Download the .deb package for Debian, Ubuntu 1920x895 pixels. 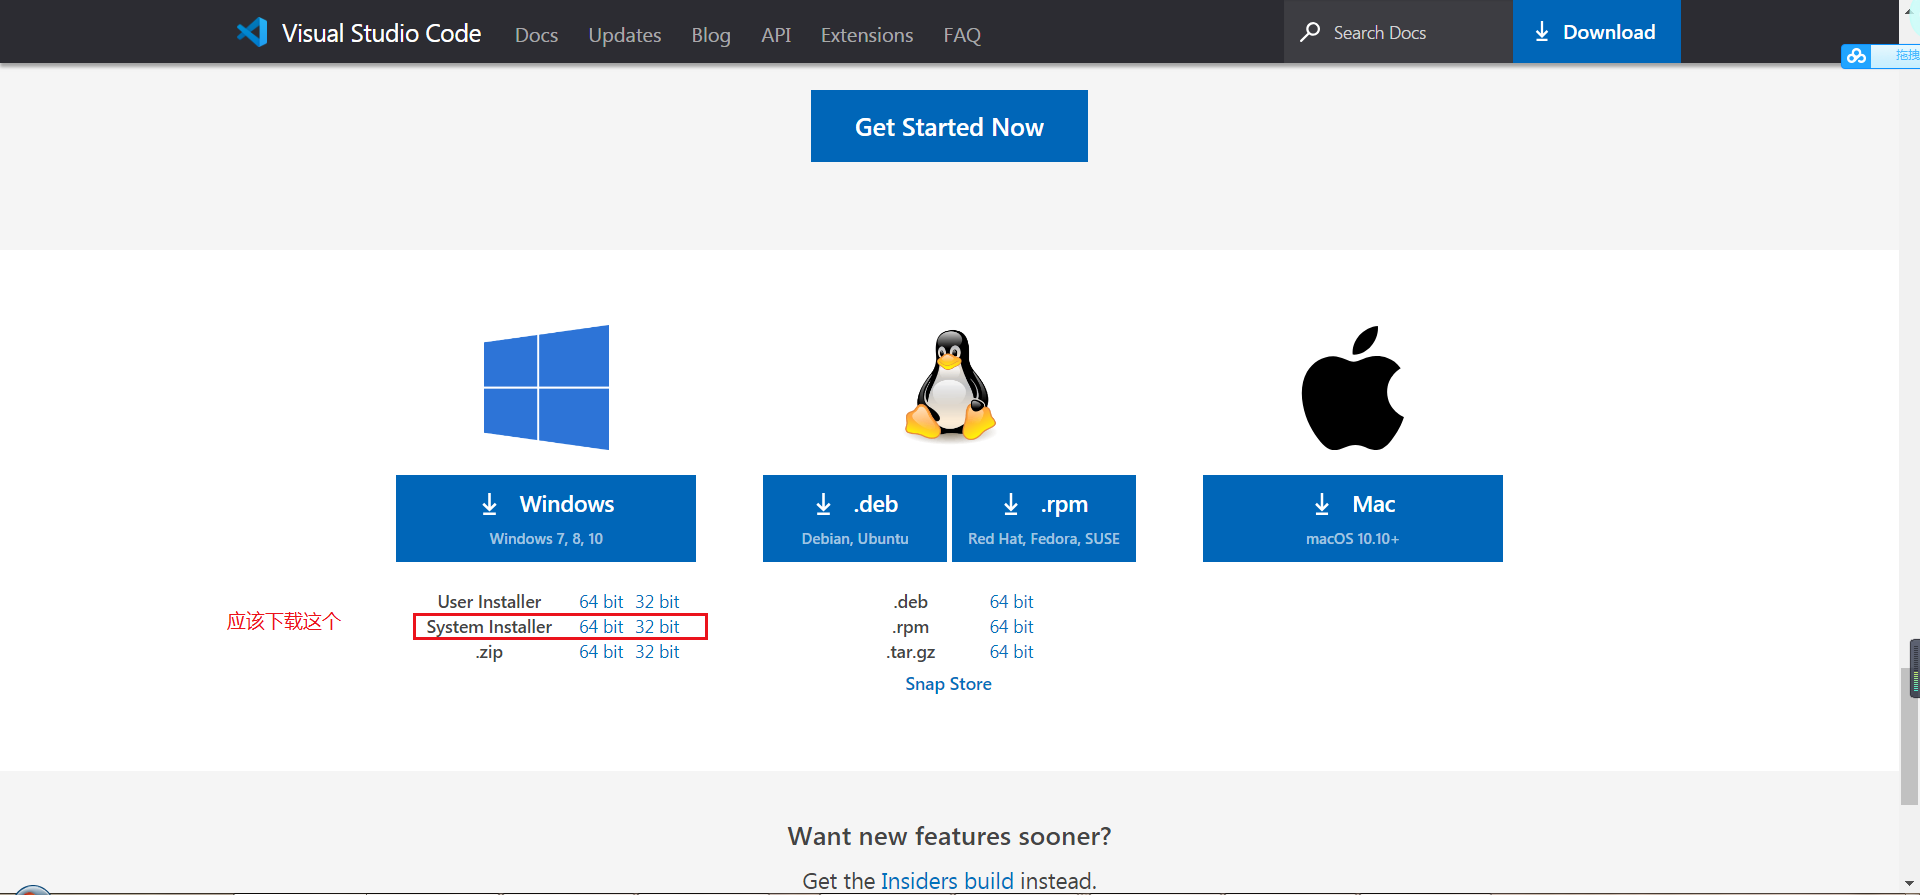click(854, 518)
